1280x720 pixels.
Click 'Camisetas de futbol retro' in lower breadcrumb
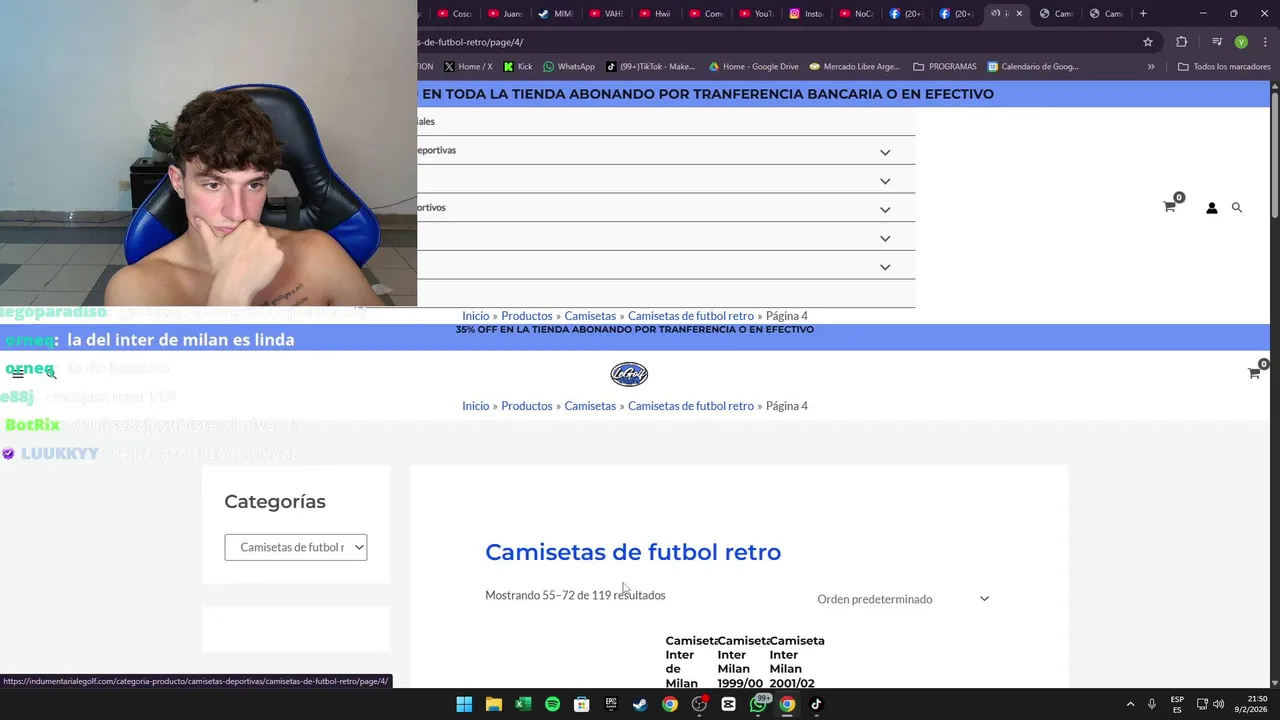pos(691,406)
